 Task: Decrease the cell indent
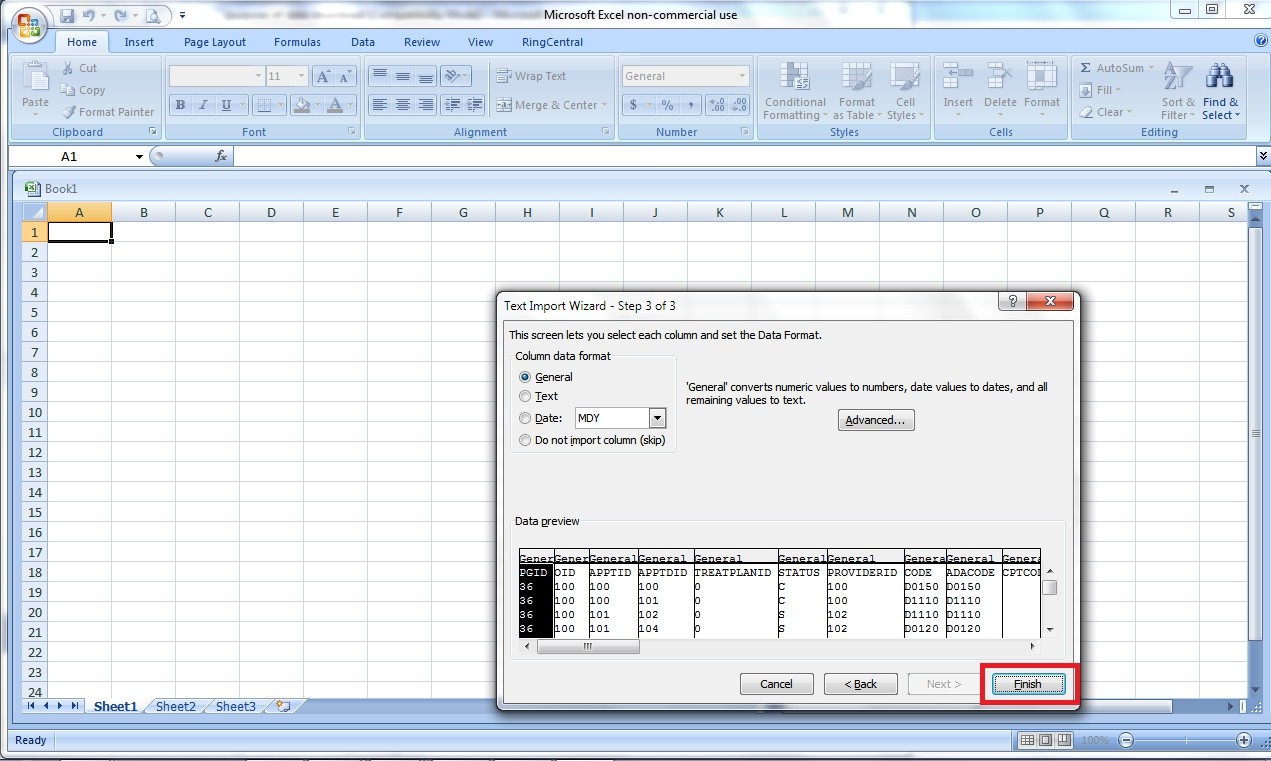coord(451,105)
